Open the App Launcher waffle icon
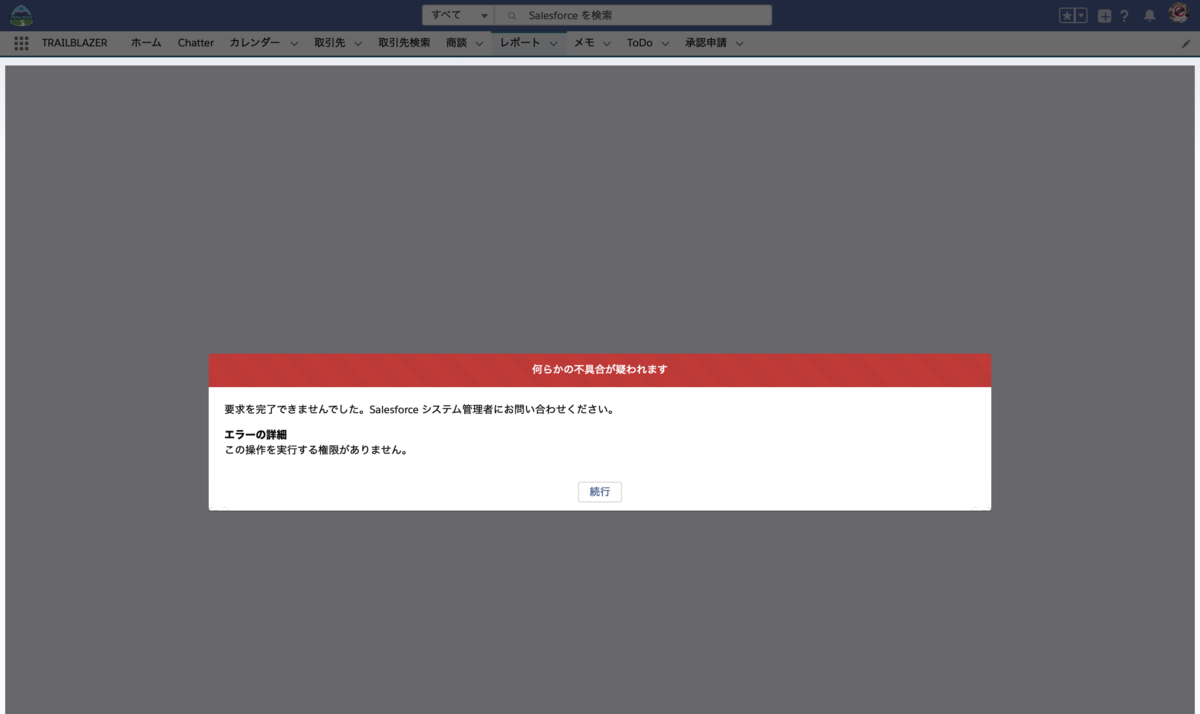The image size is (1200, 714). pos(20,43)
